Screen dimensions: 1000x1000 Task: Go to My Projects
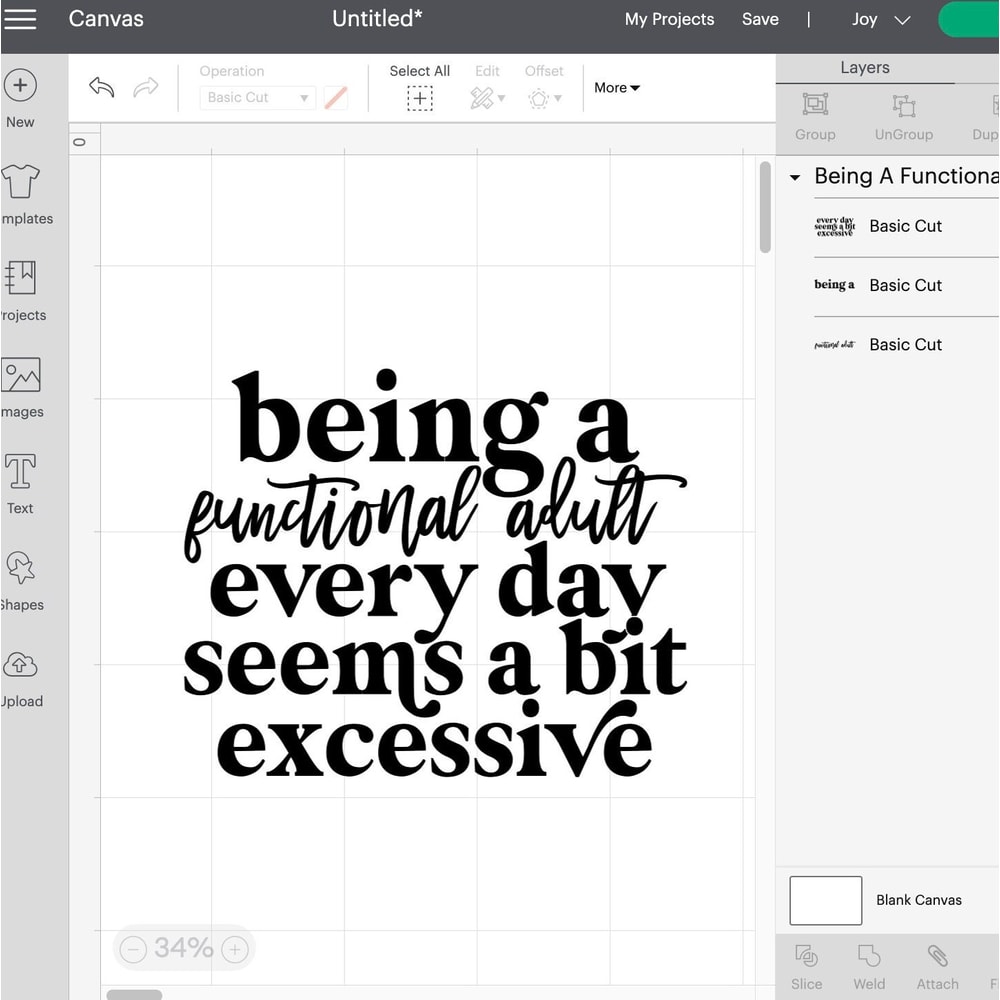coord(669,19)
